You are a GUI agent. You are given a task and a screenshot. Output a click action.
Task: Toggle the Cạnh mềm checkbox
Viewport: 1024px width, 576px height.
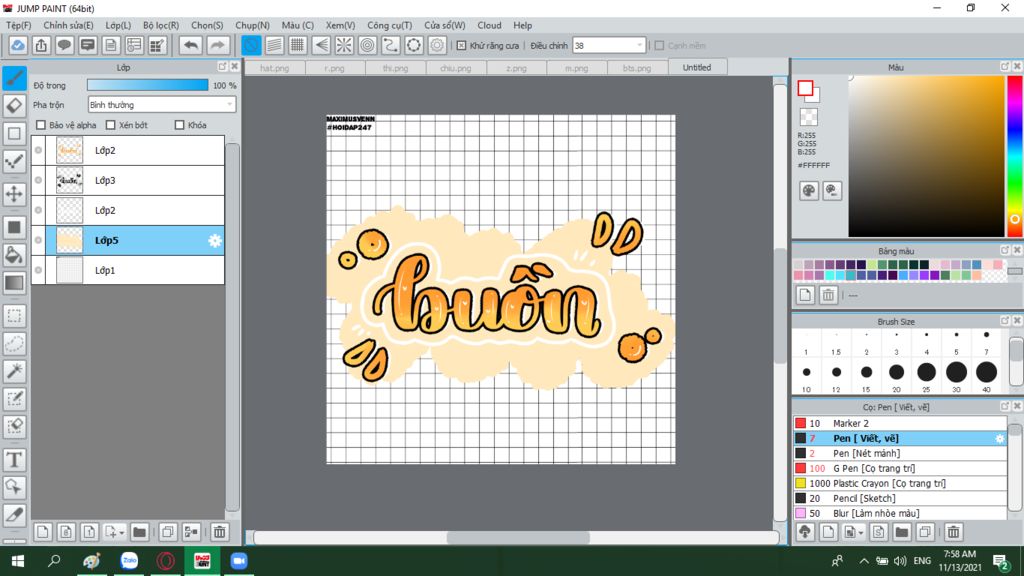(x=660, y=46)
